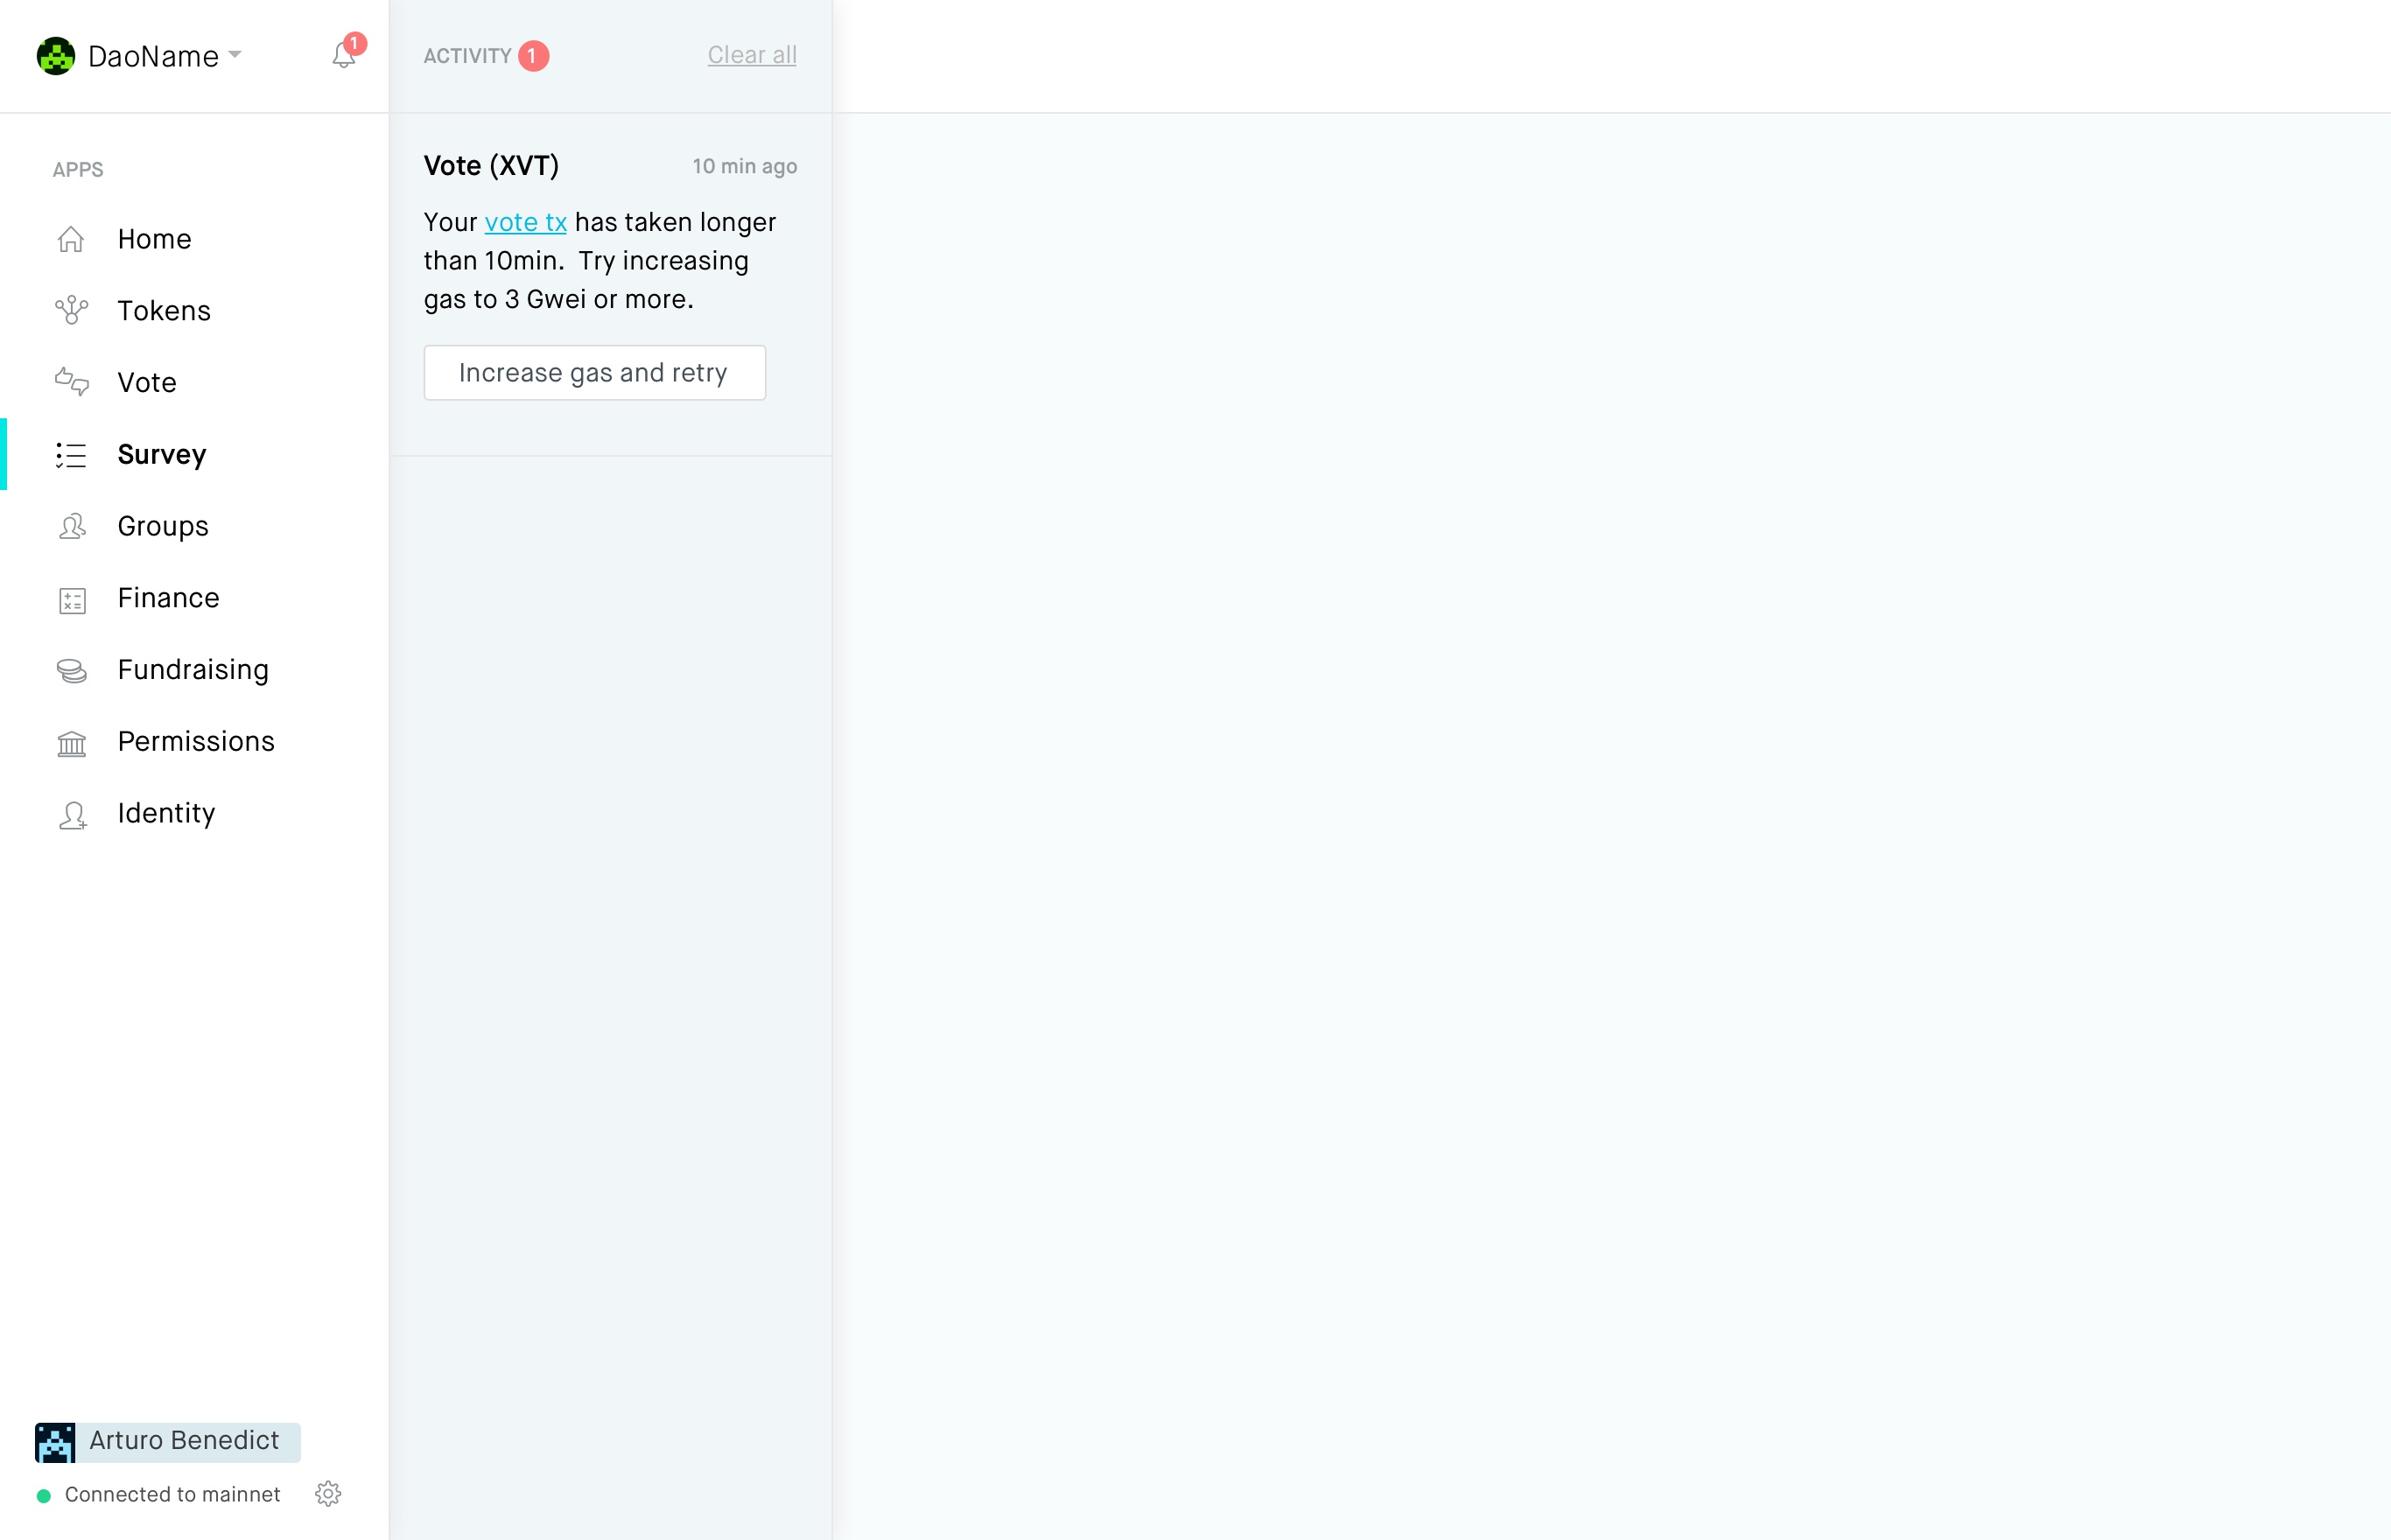Image resolution: width=2391 pixels, height=1540 pixels.
Task: Click the red activity count badge
Action: click(533, 56)
